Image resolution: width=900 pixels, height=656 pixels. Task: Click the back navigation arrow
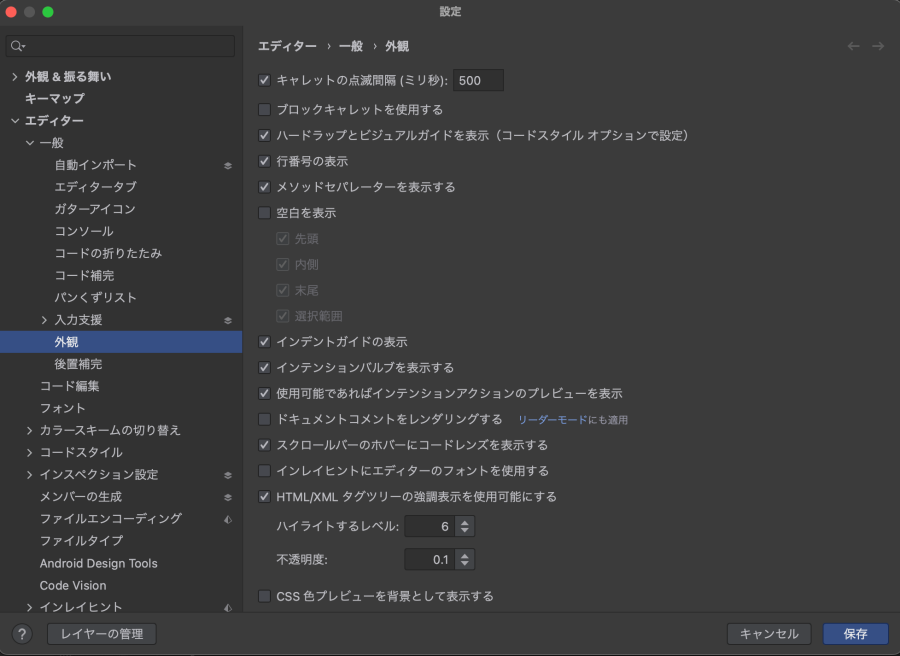tap(854, 46)
